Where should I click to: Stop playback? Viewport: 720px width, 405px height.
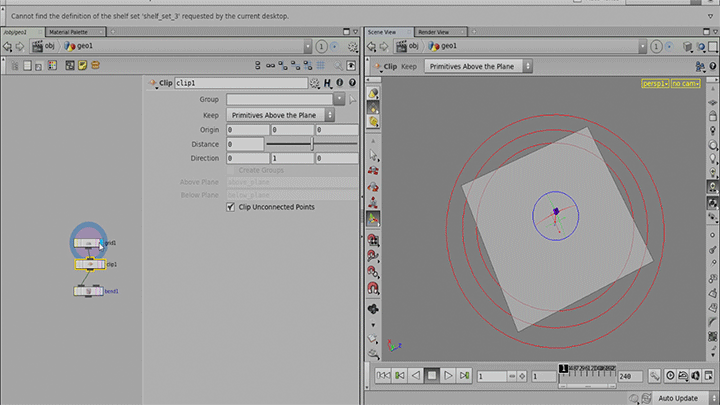coord(432,376)
